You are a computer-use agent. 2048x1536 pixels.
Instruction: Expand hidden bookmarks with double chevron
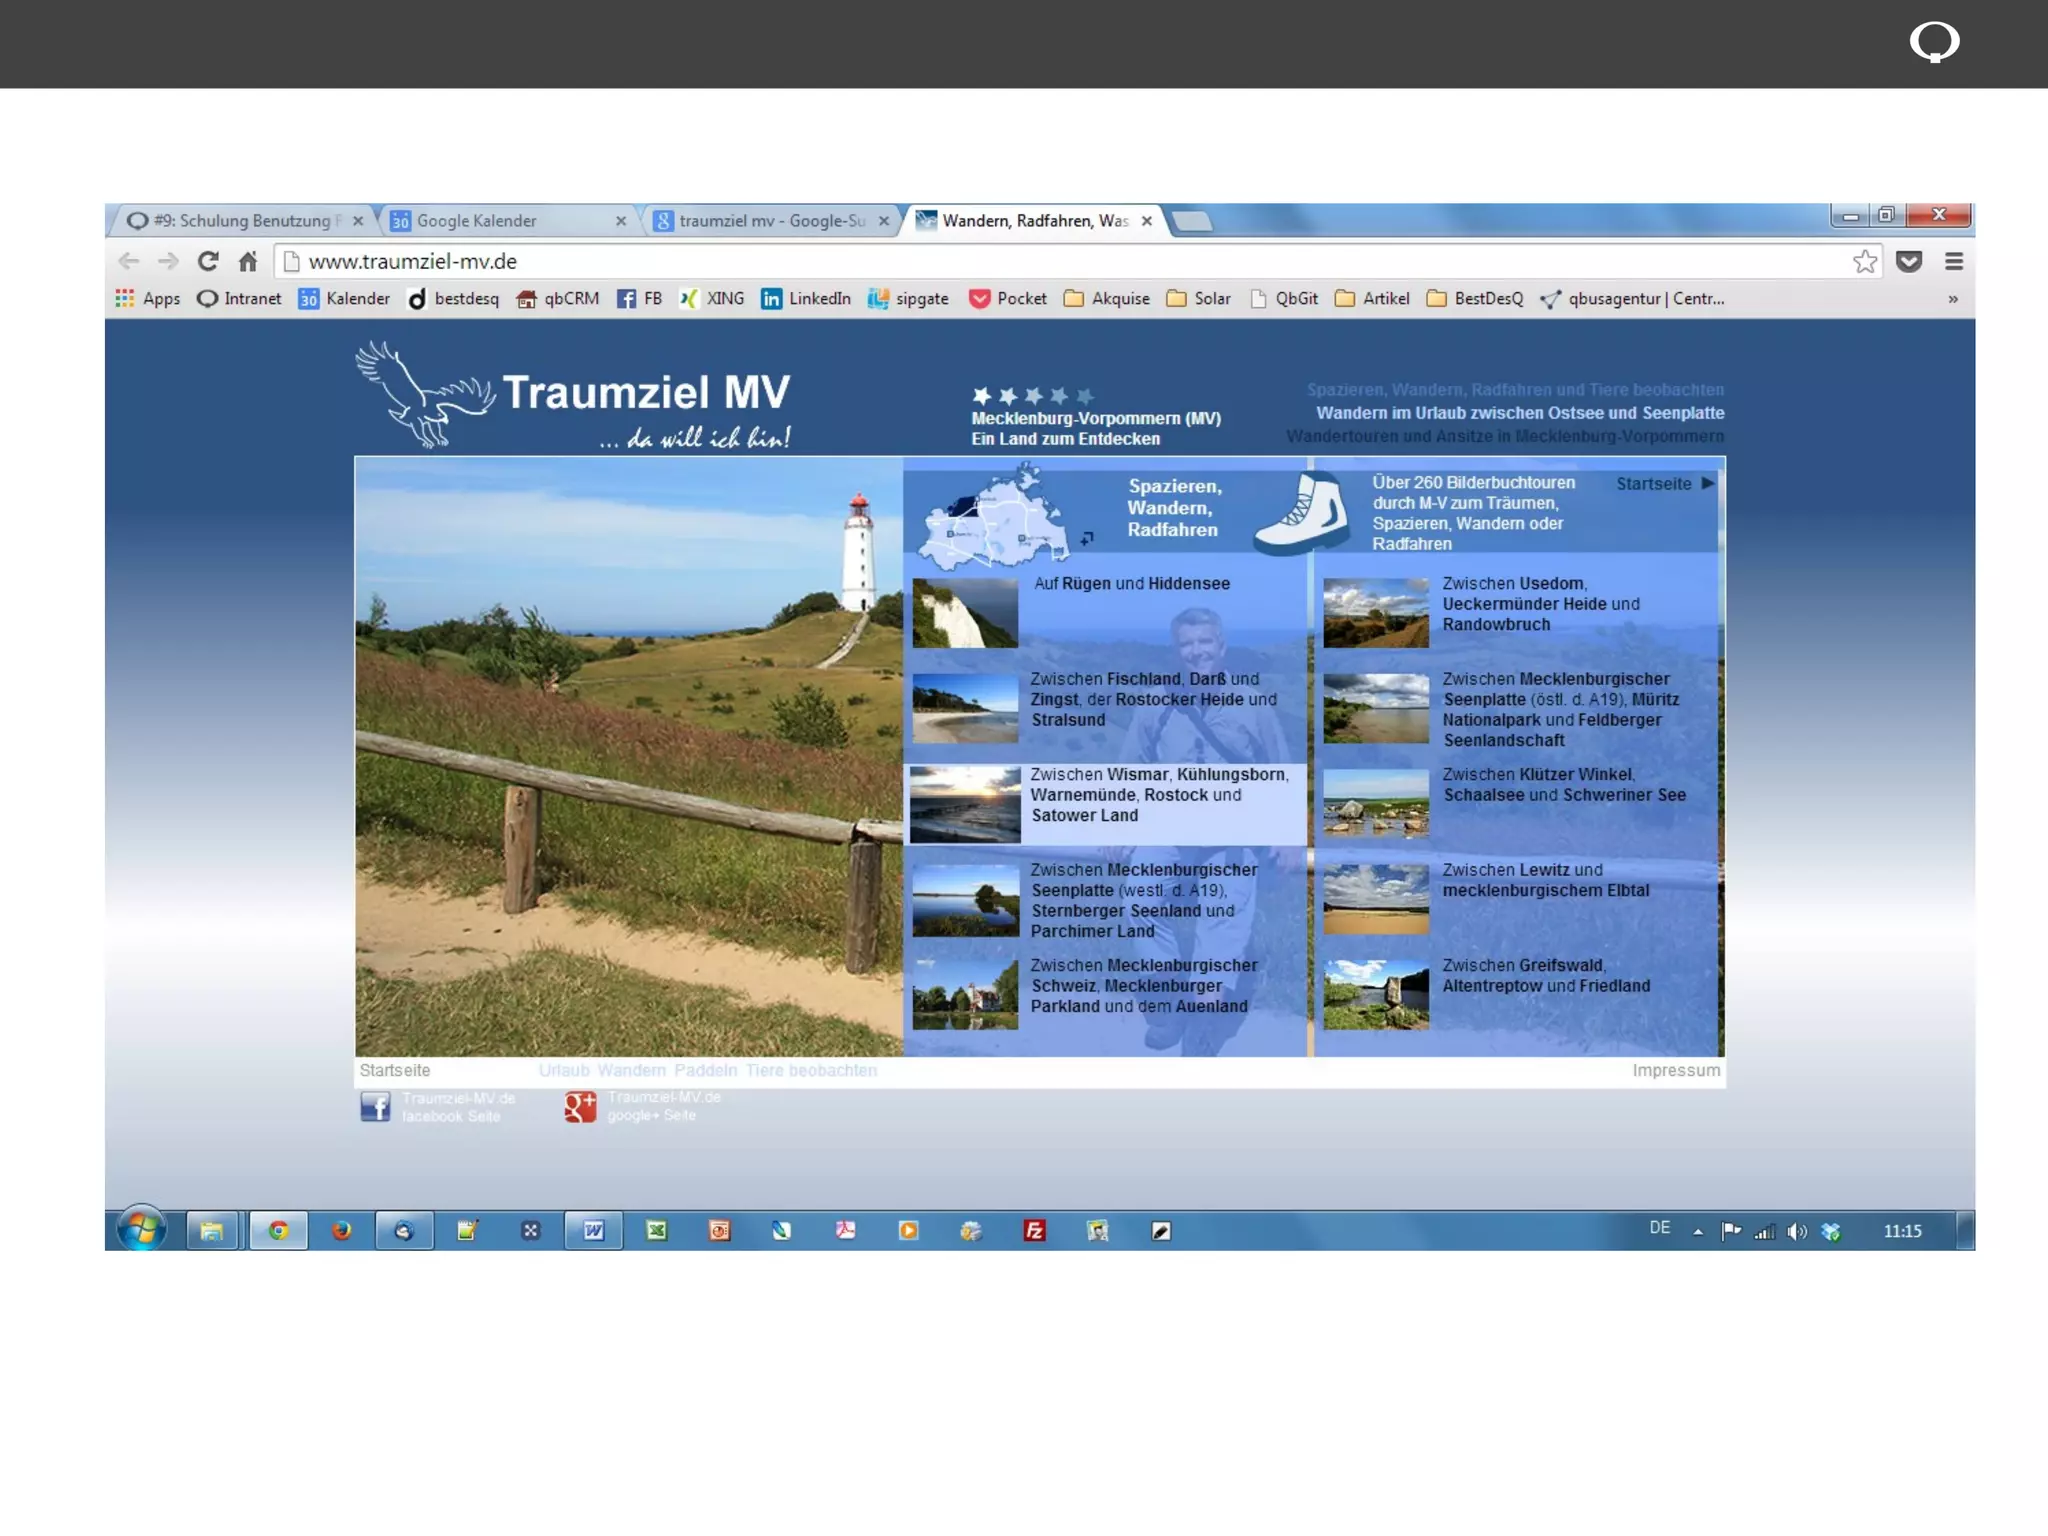pyautogui.click(x=1952, y=299)
